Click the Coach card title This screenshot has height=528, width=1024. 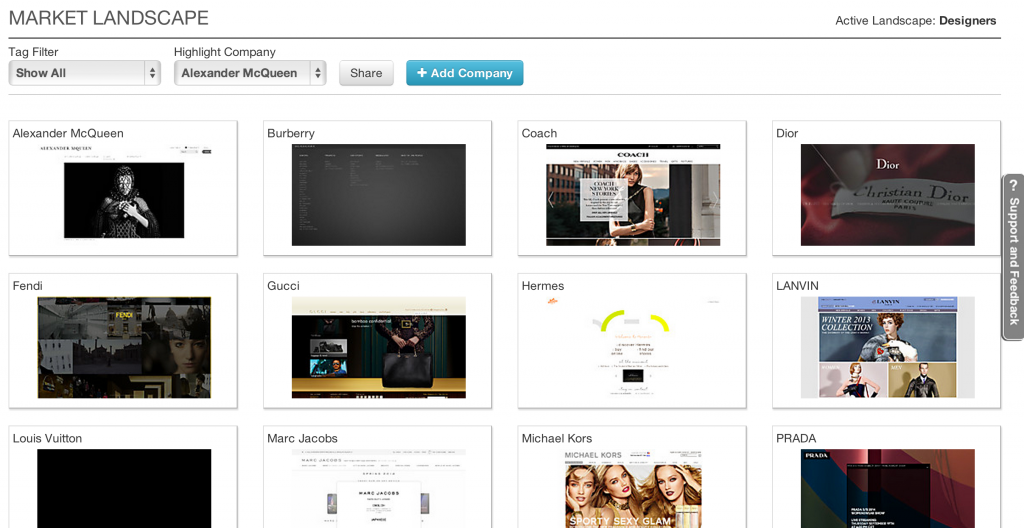coord(539,133)
